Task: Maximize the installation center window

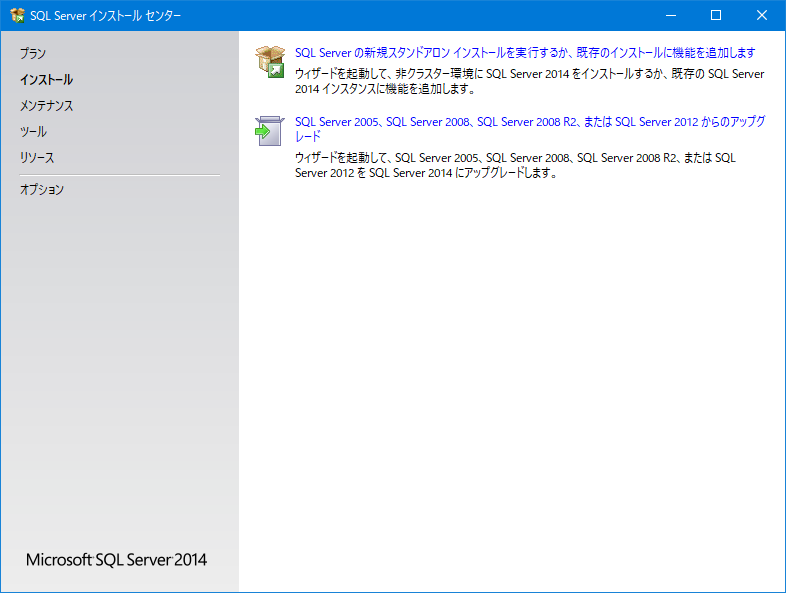Action: [716, 16]
